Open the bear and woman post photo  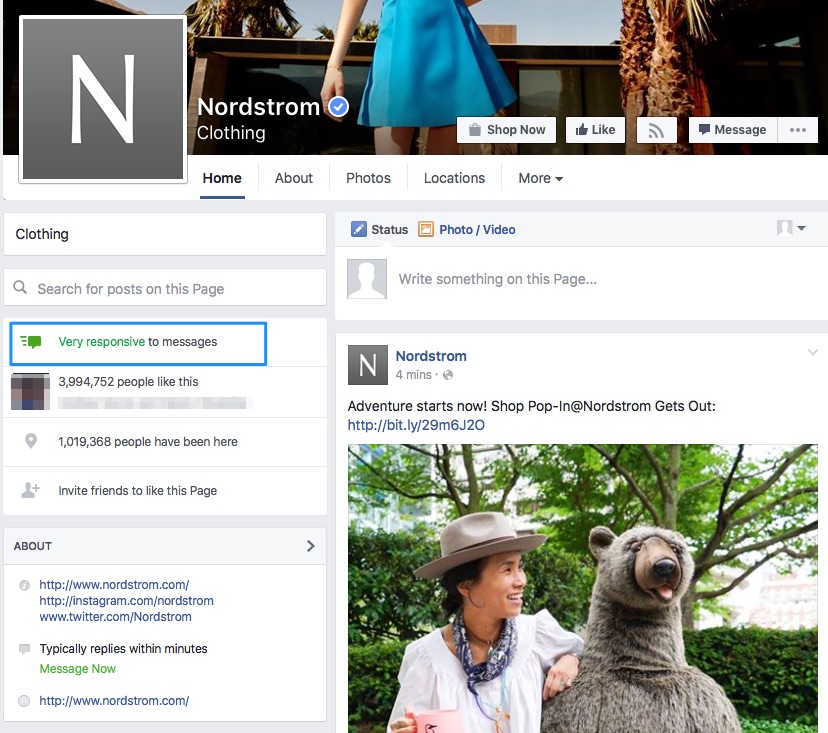(582, 588)
